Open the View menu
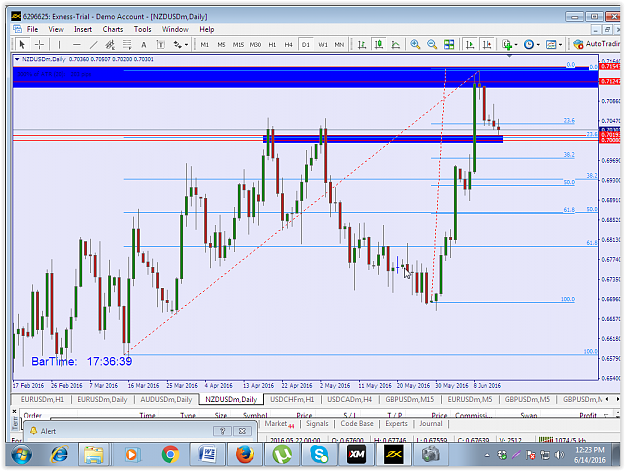This screenshot has height=471, width=625. (56, 29)
